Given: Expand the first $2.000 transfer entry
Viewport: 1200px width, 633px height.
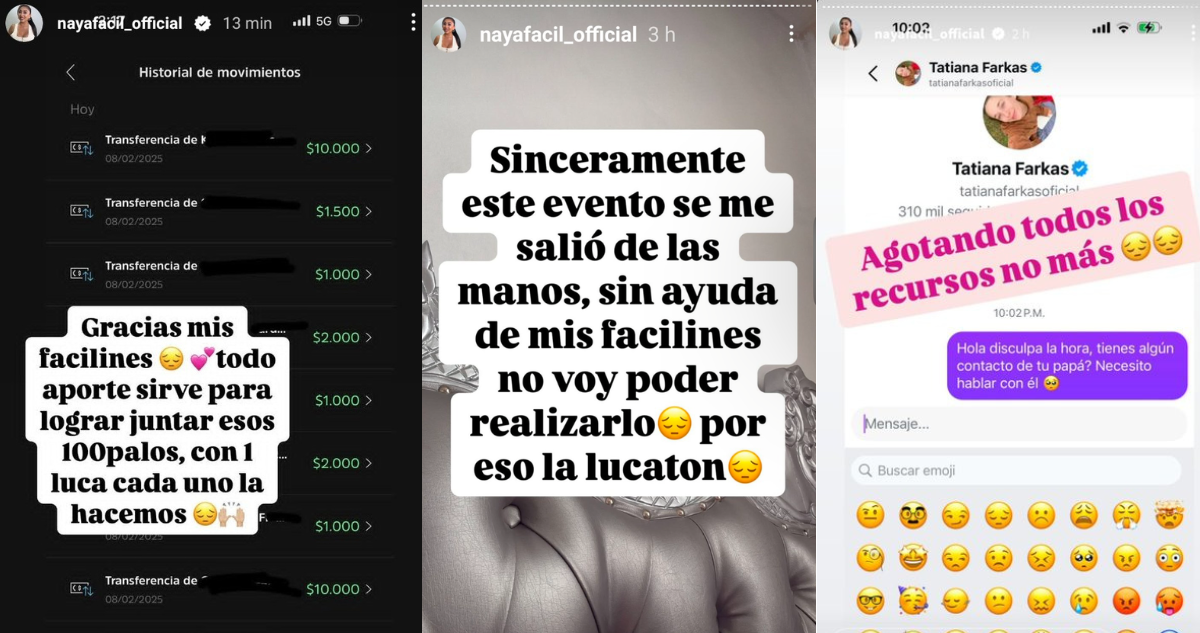Looking at the screenshot, I should [220, 337].
